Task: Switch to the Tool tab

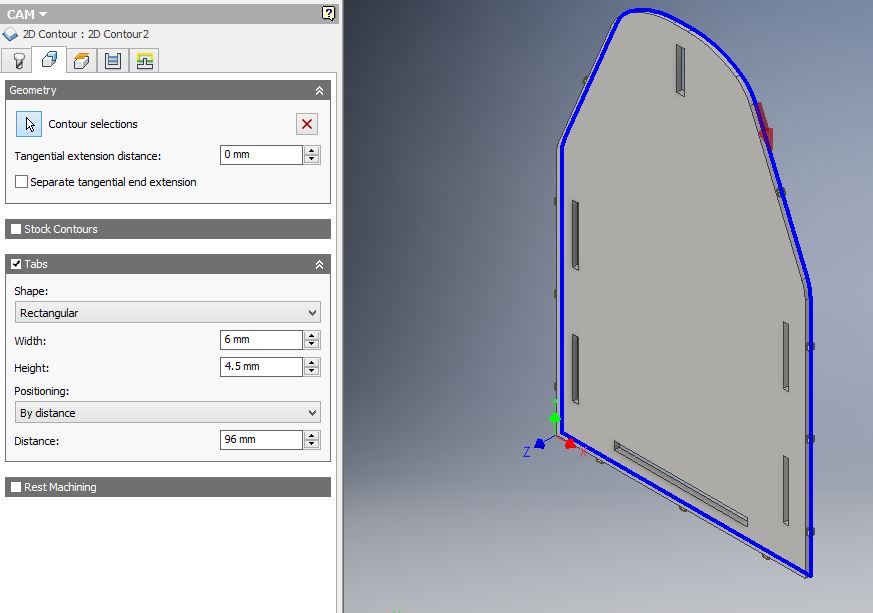Action: click(17, 60)
